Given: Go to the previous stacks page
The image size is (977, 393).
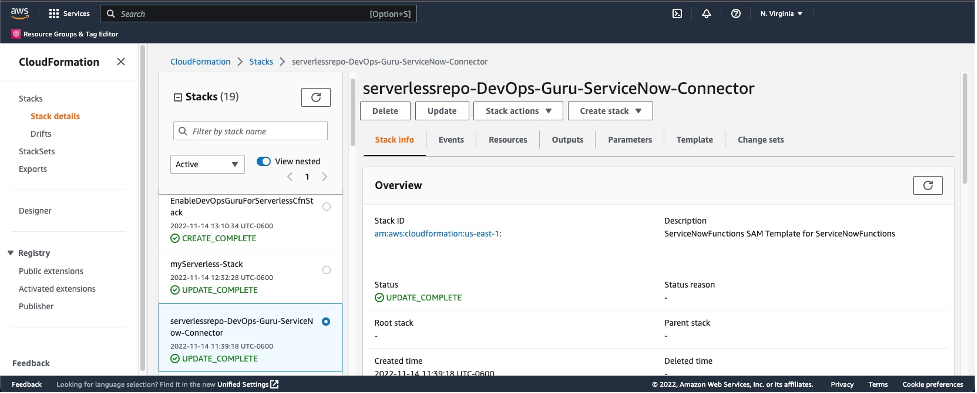Looking at the screenshot, I should pyautogui.click(x=290, y=177).
